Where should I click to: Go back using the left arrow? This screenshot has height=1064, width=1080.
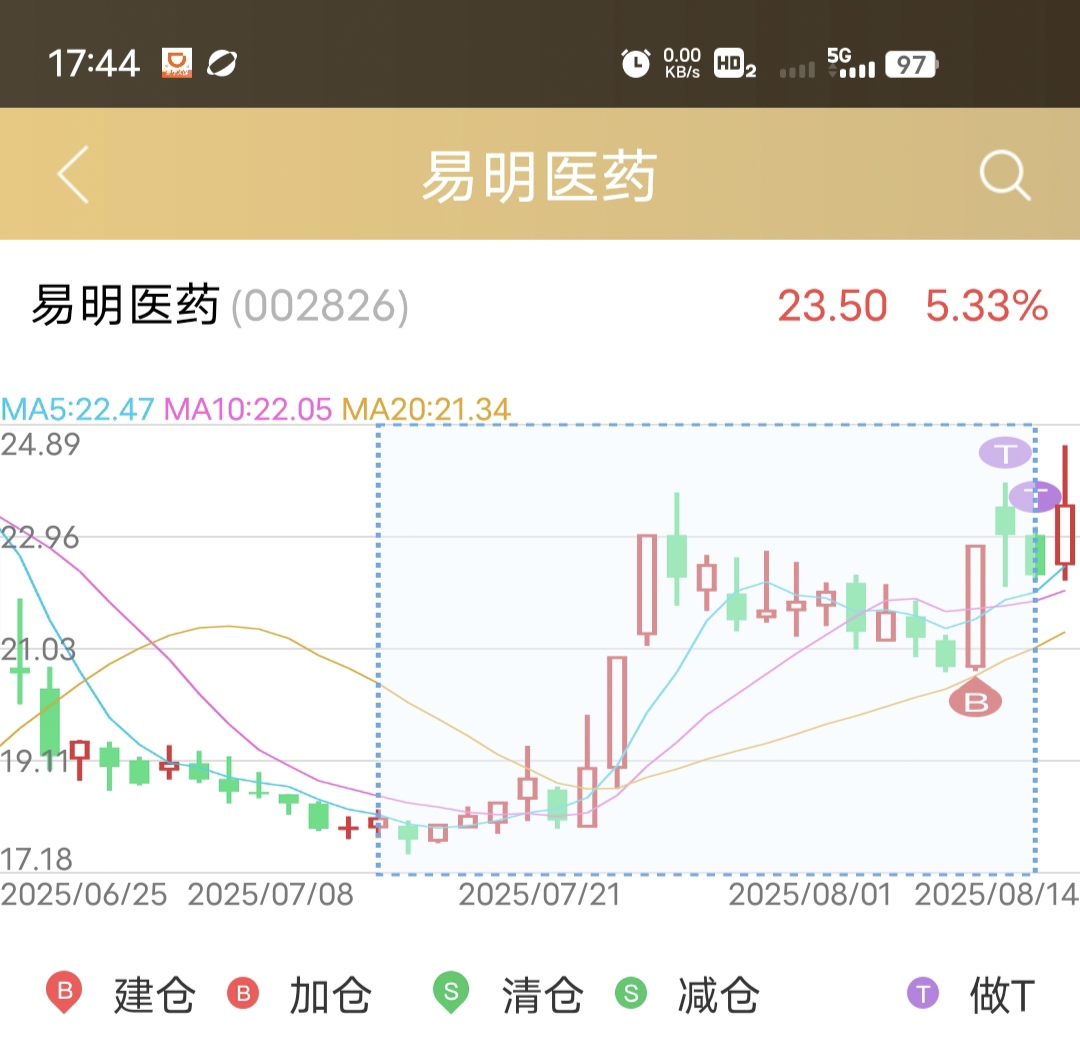[x=74, y=174]
